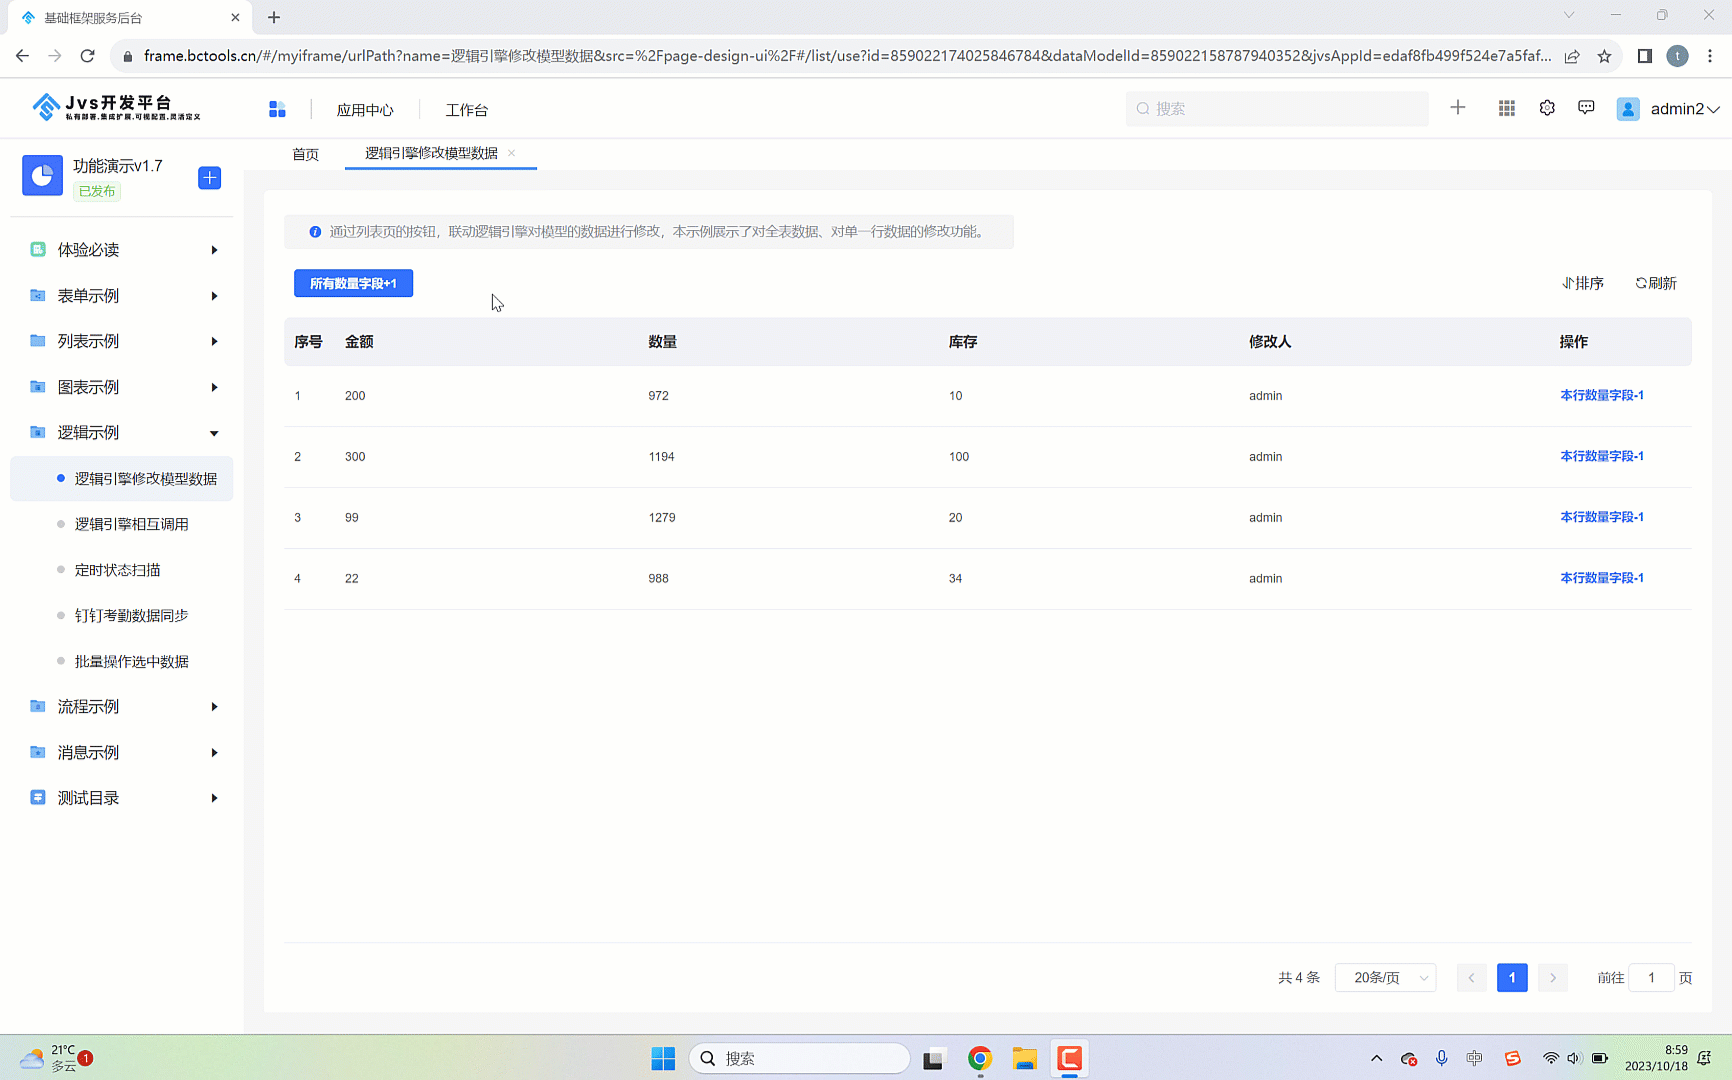Viewport: 1732px width, 1080px height.
Task: Open a new browser tab
Action: pos(274,17)
